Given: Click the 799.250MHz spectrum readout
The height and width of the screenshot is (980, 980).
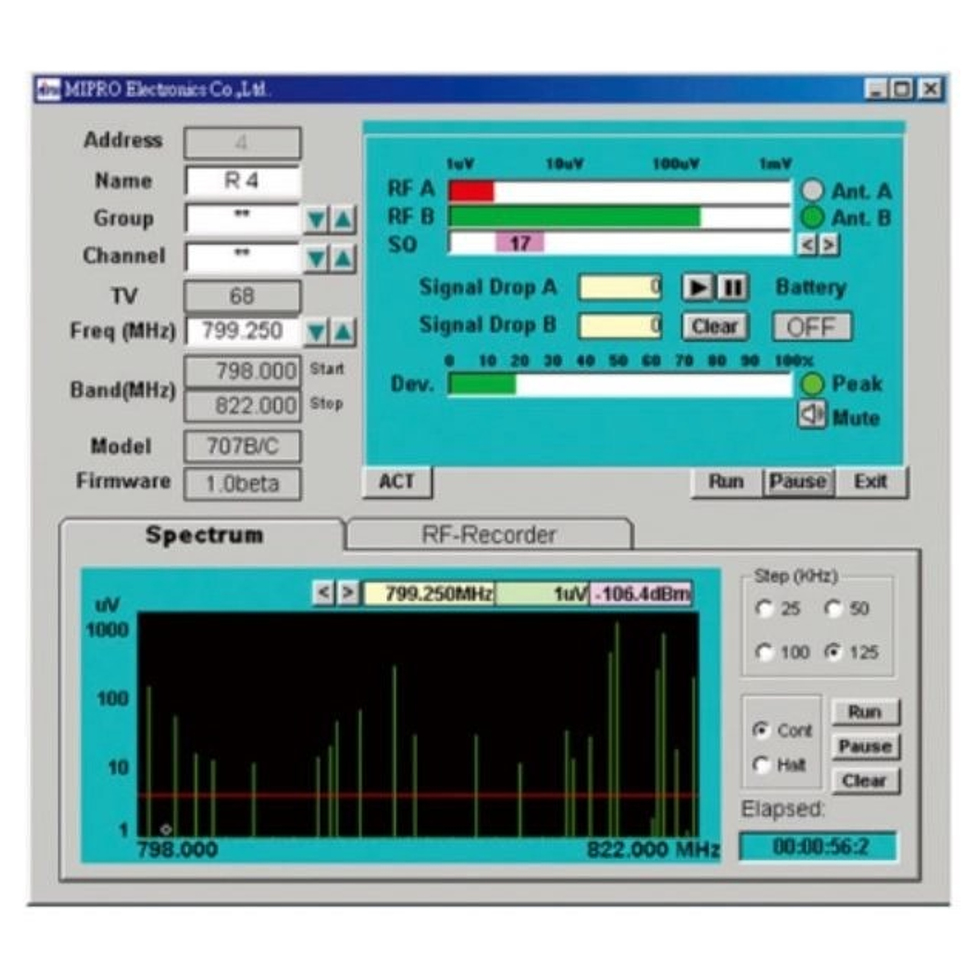Looking at the screenshot, I should tap(429, 593).
